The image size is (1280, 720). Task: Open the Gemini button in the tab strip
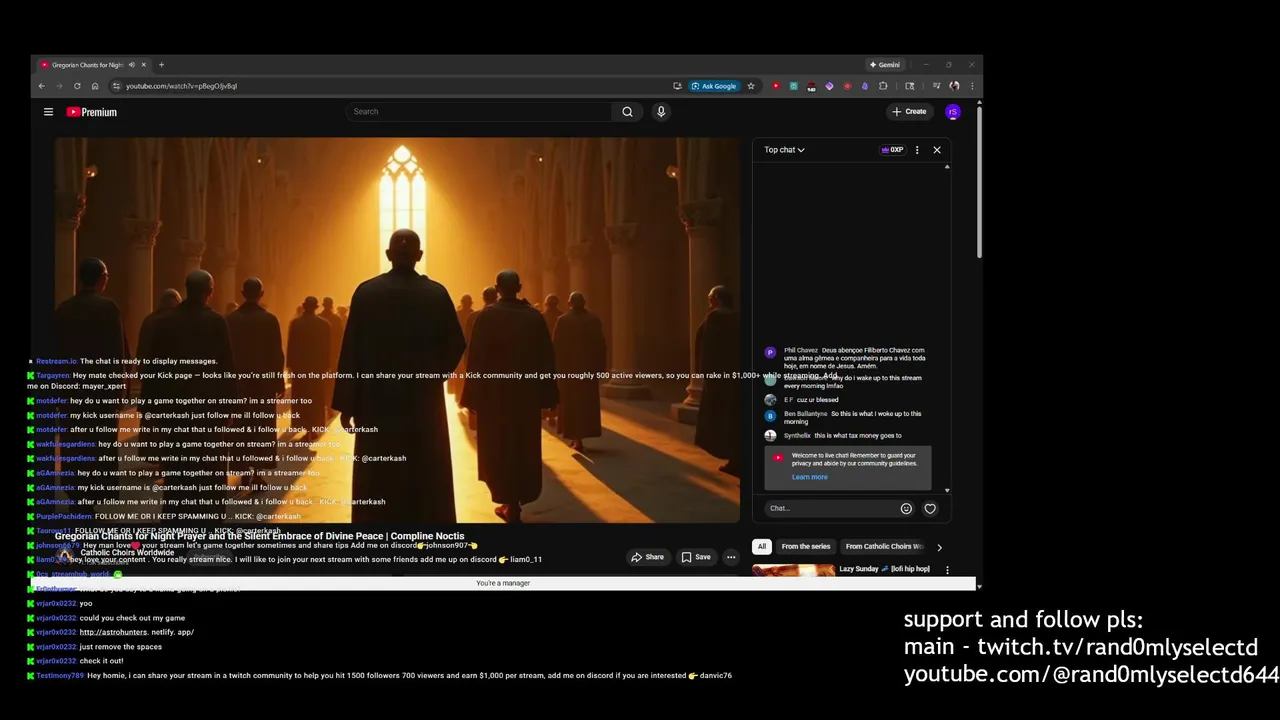(x=885, y=65)
